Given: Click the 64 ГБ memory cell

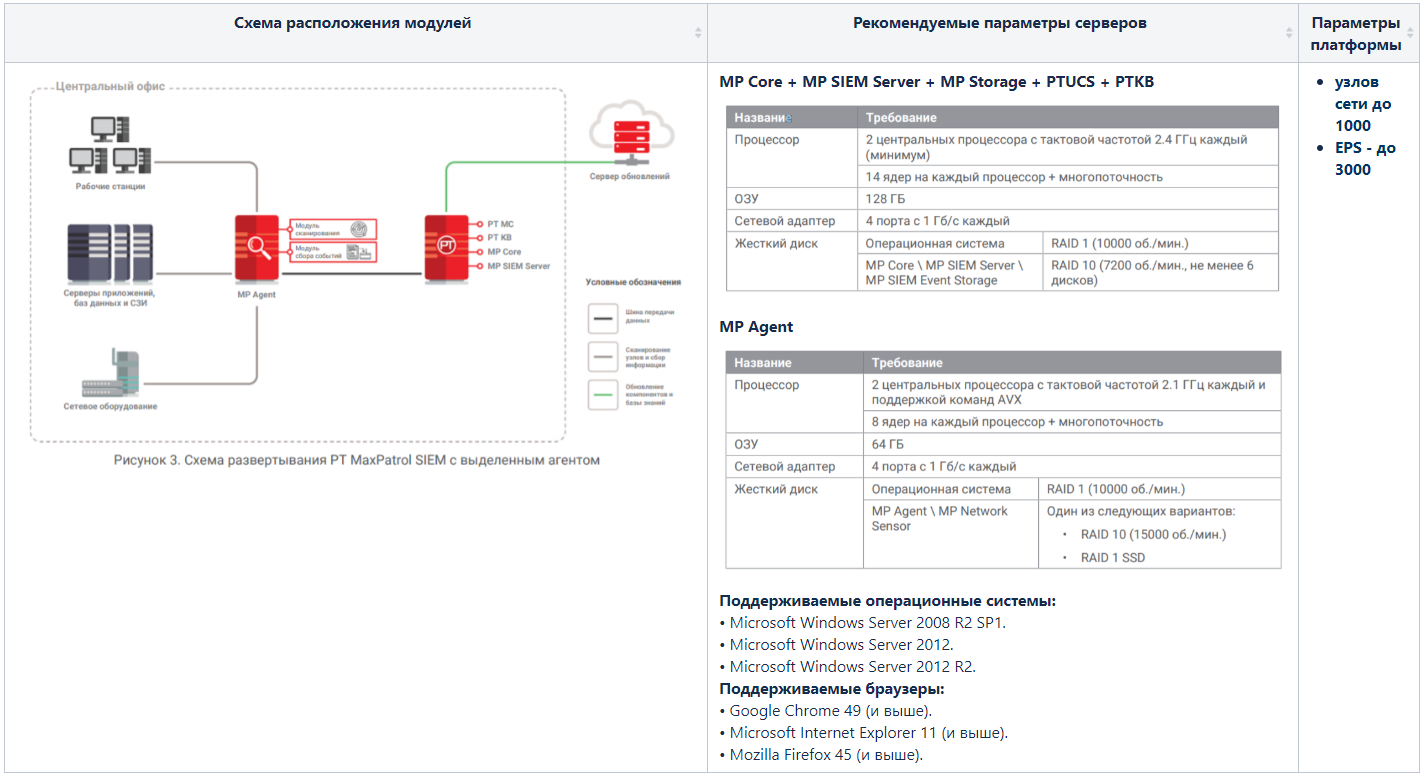Looking at the screenshot, I should 1072,444.
